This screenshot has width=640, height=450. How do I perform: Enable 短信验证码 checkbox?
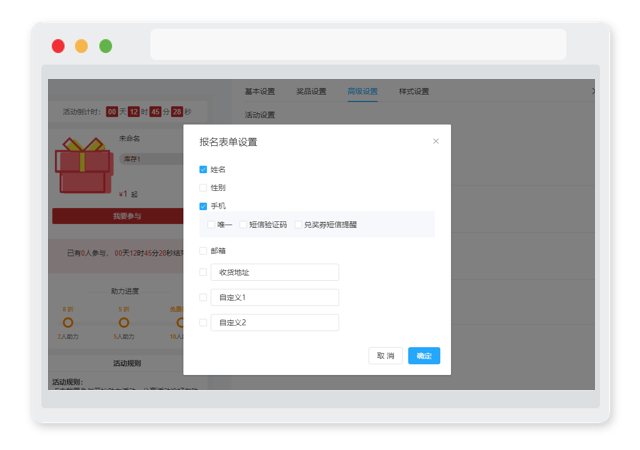tap(243, 225)
